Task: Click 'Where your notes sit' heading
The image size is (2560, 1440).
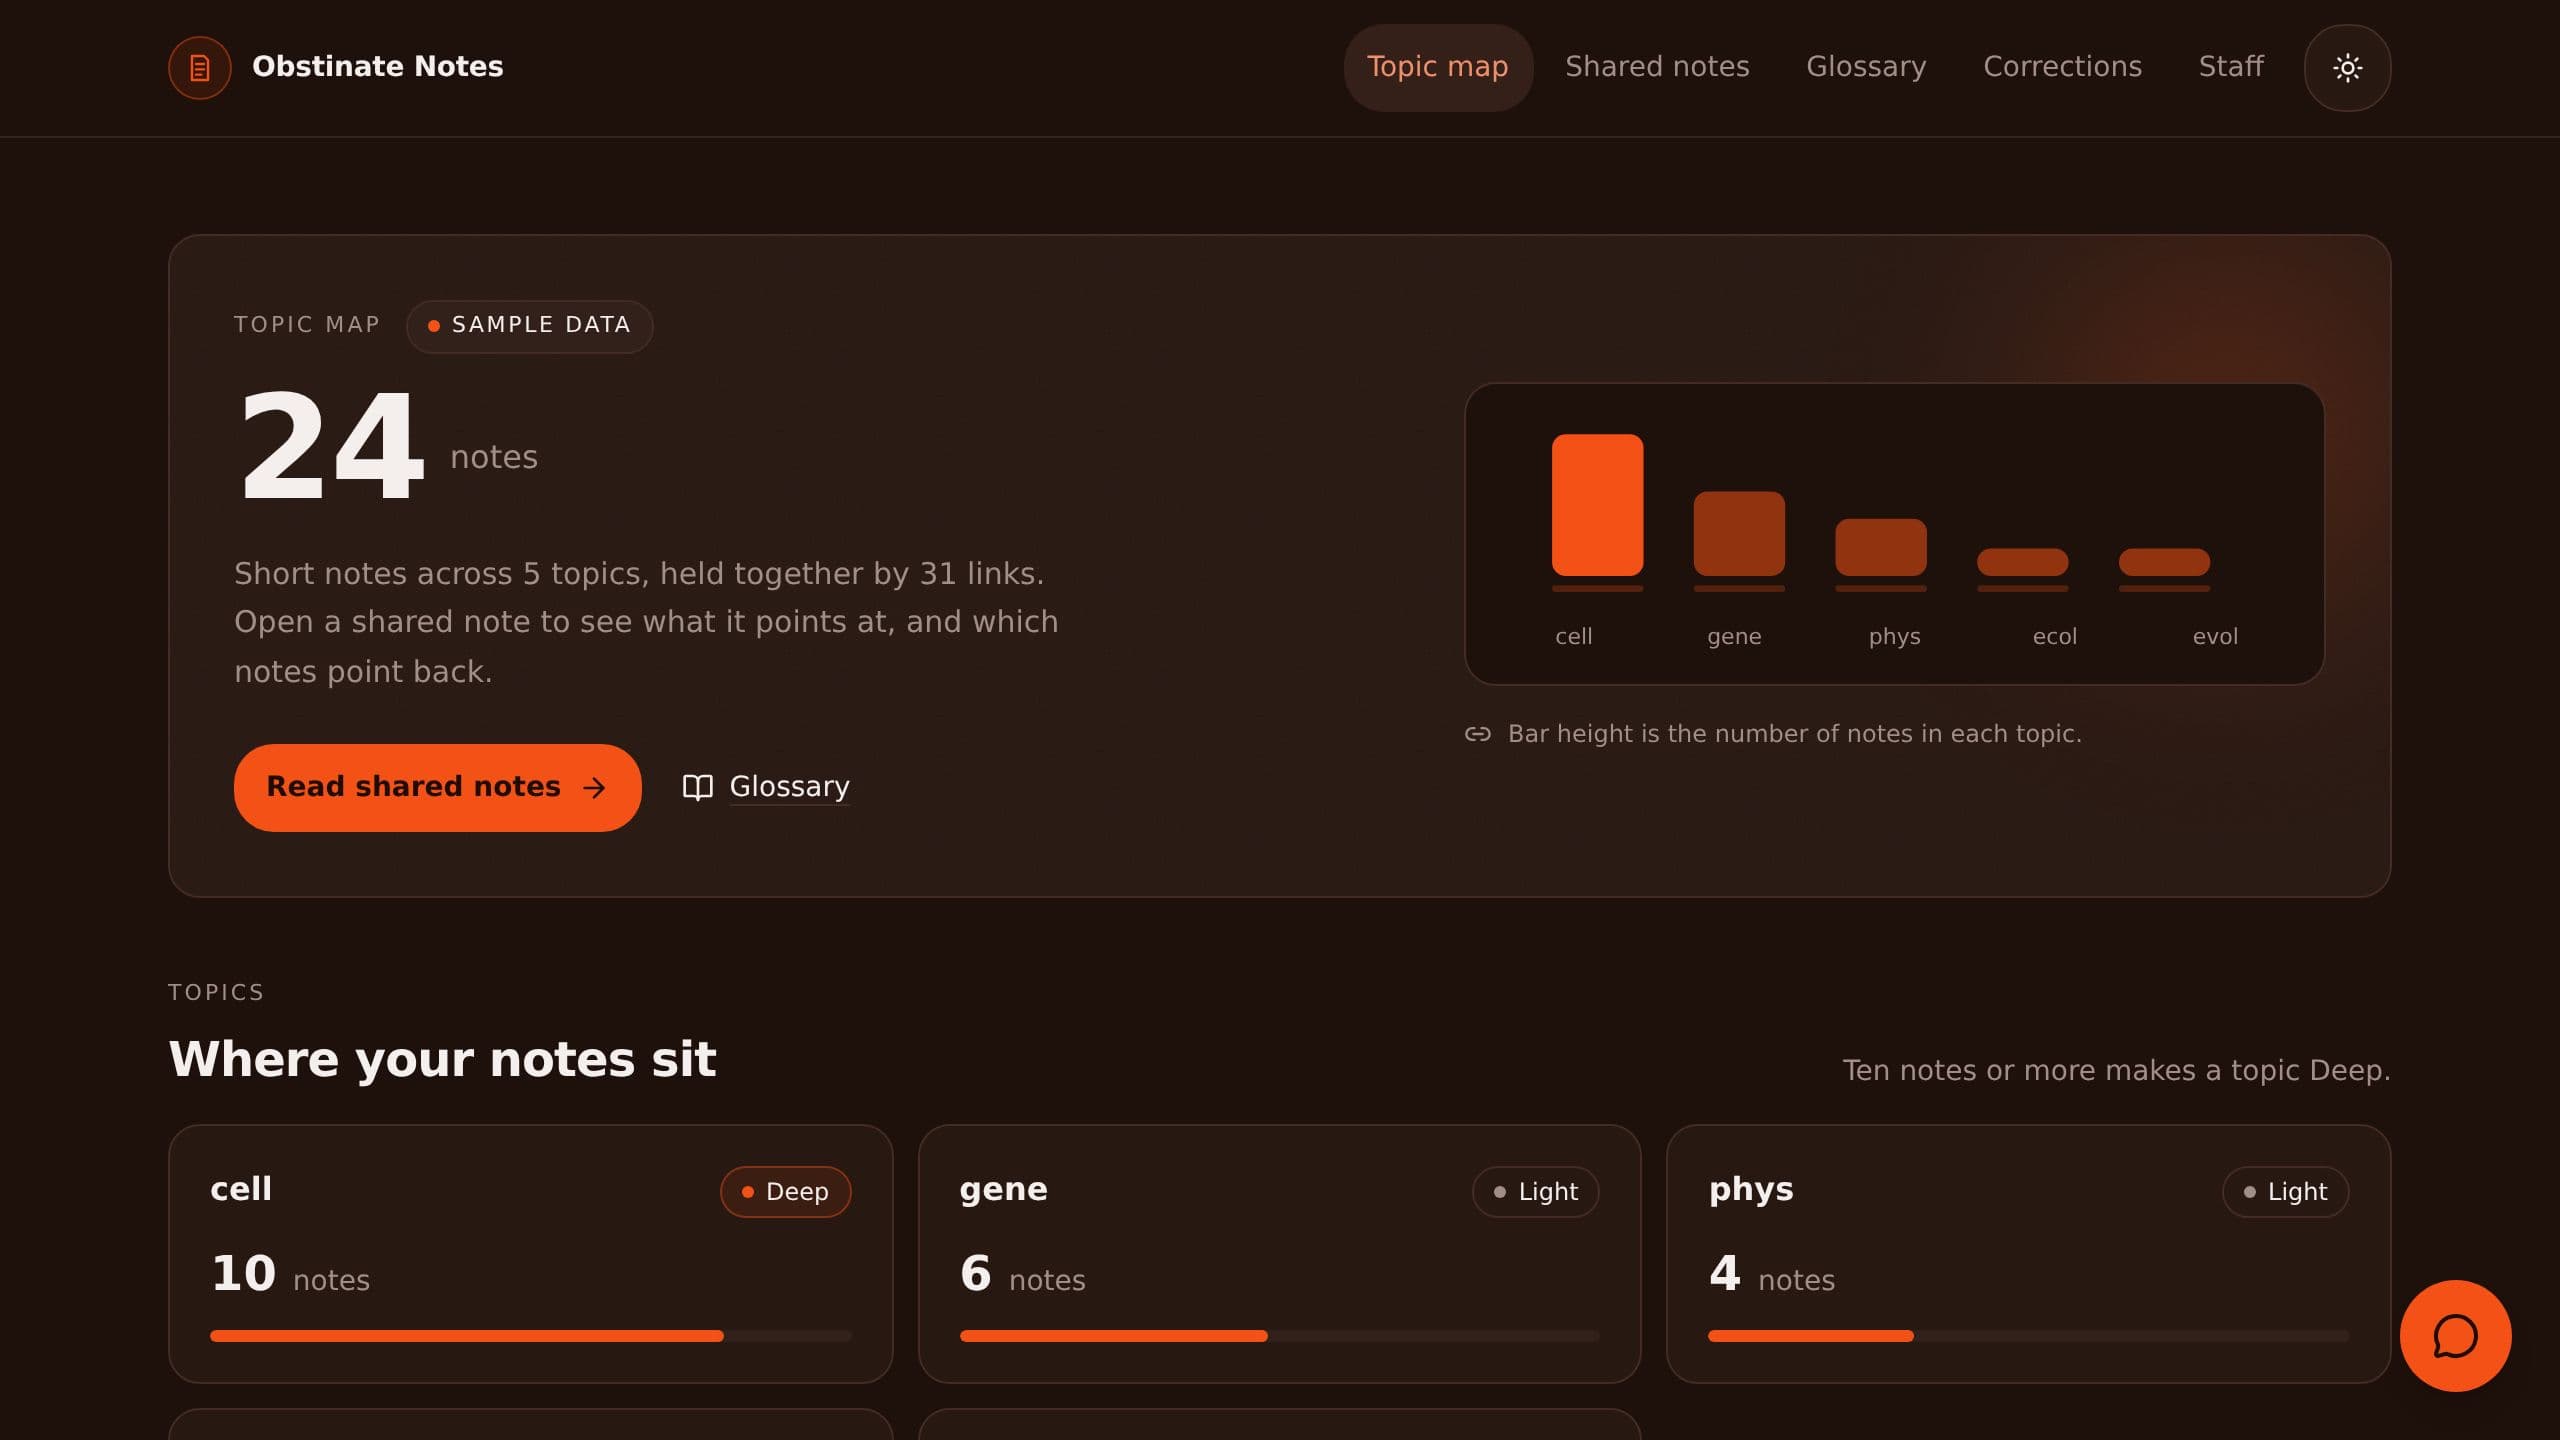Action: click(442, 1059)
